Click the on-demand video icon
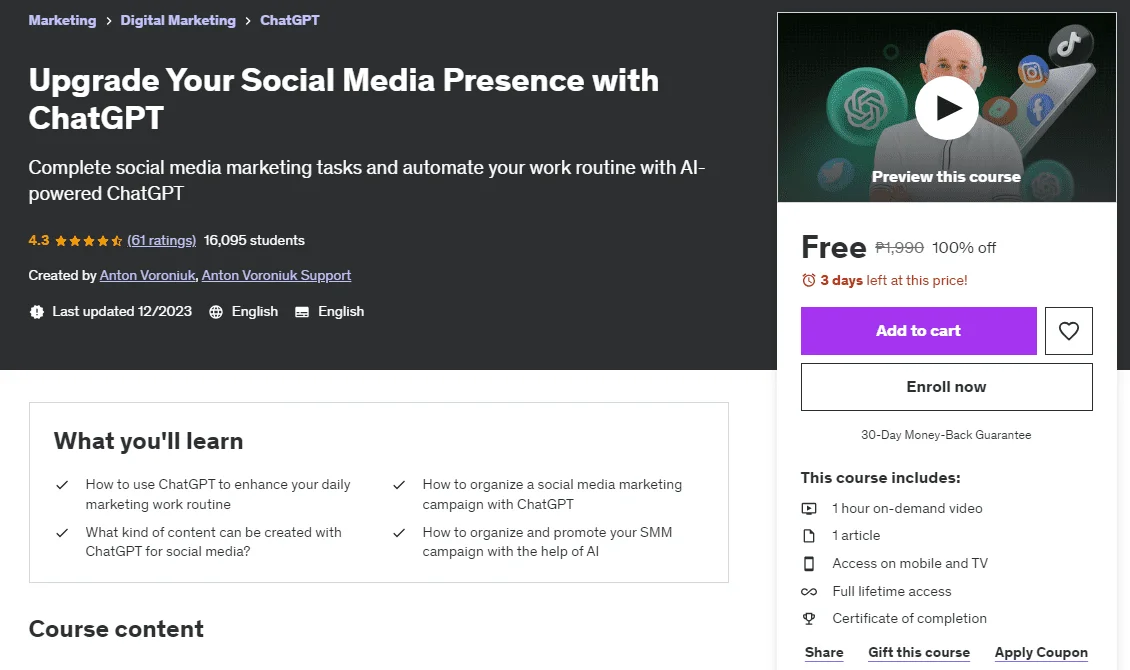Image resolution: width=1130 pixels, height=670 pixels. (809, 509)
